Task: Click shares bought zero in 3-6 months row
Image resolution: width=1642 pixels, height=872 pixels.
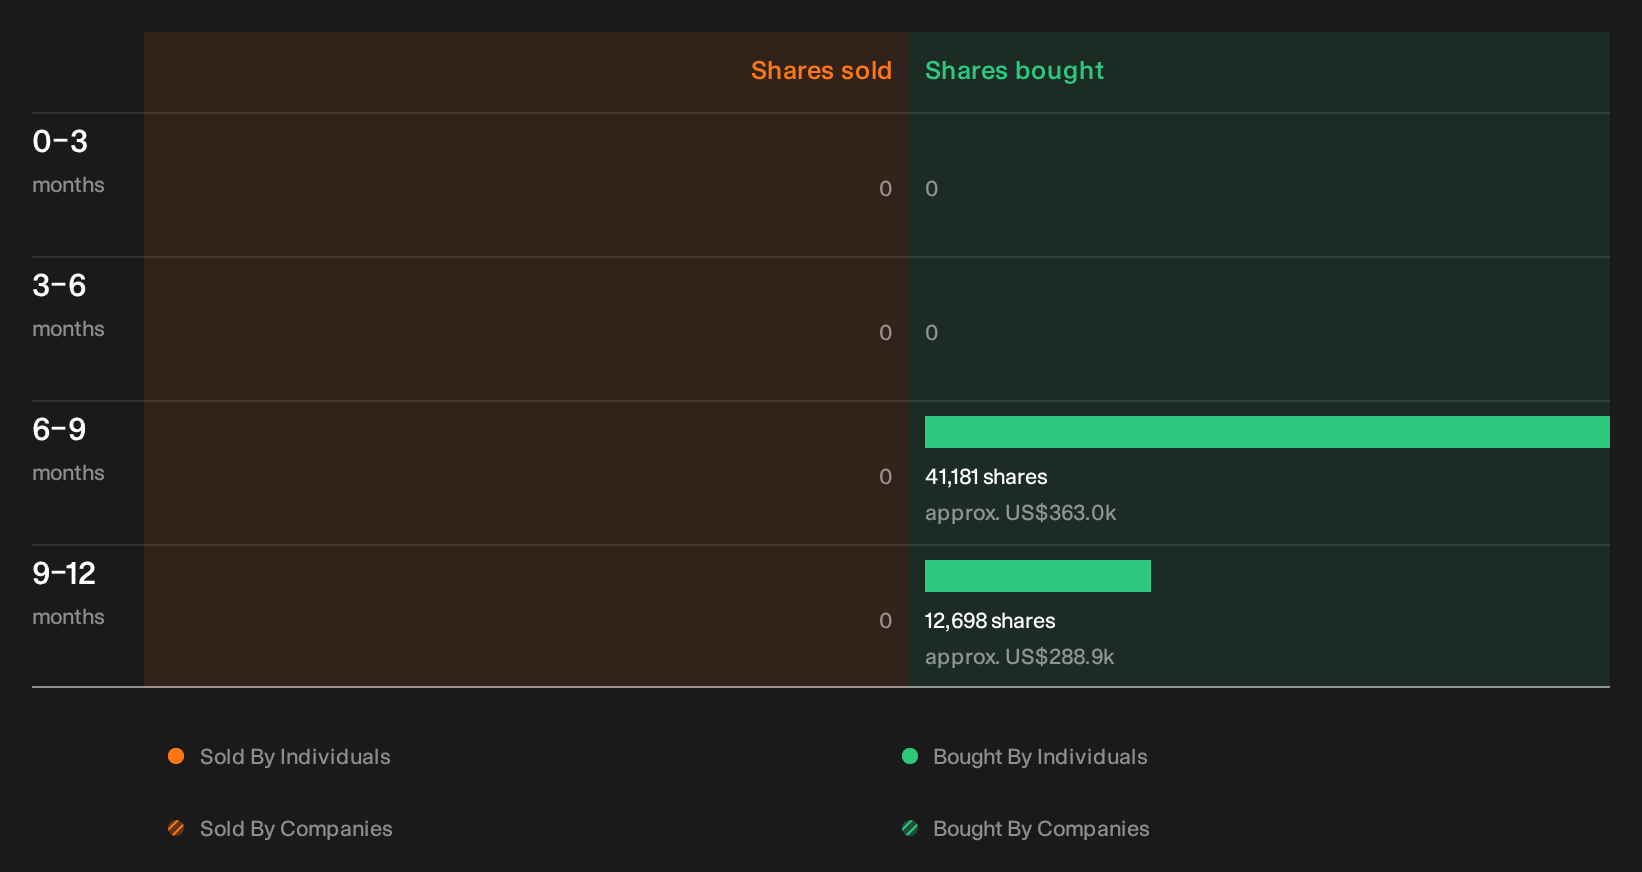Action: [931, 333]
